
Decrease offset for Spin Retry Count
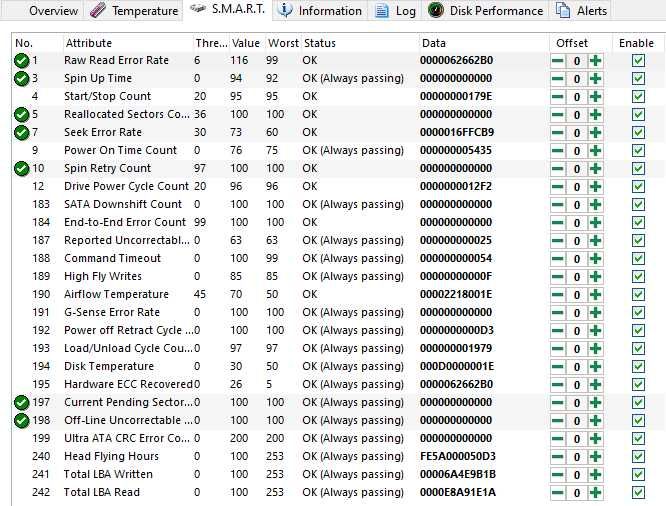point(558,169)
